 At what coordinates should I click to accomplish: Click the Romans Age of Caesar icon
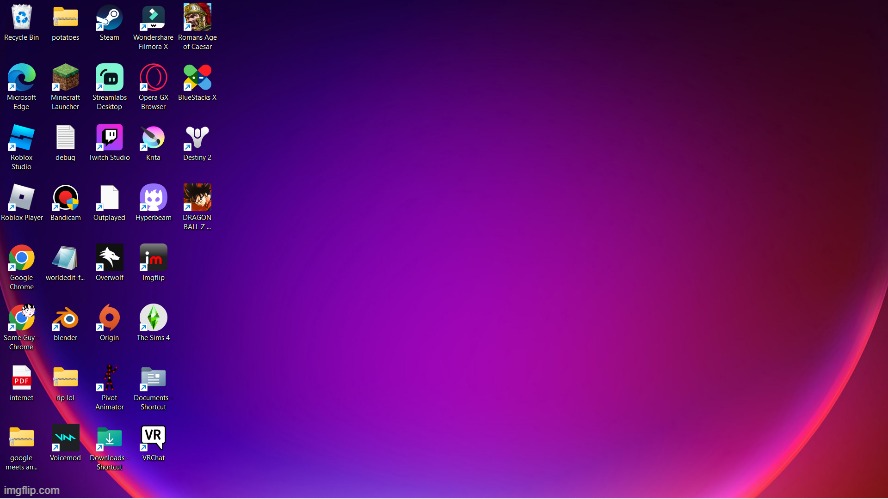[x=197, y=19]
